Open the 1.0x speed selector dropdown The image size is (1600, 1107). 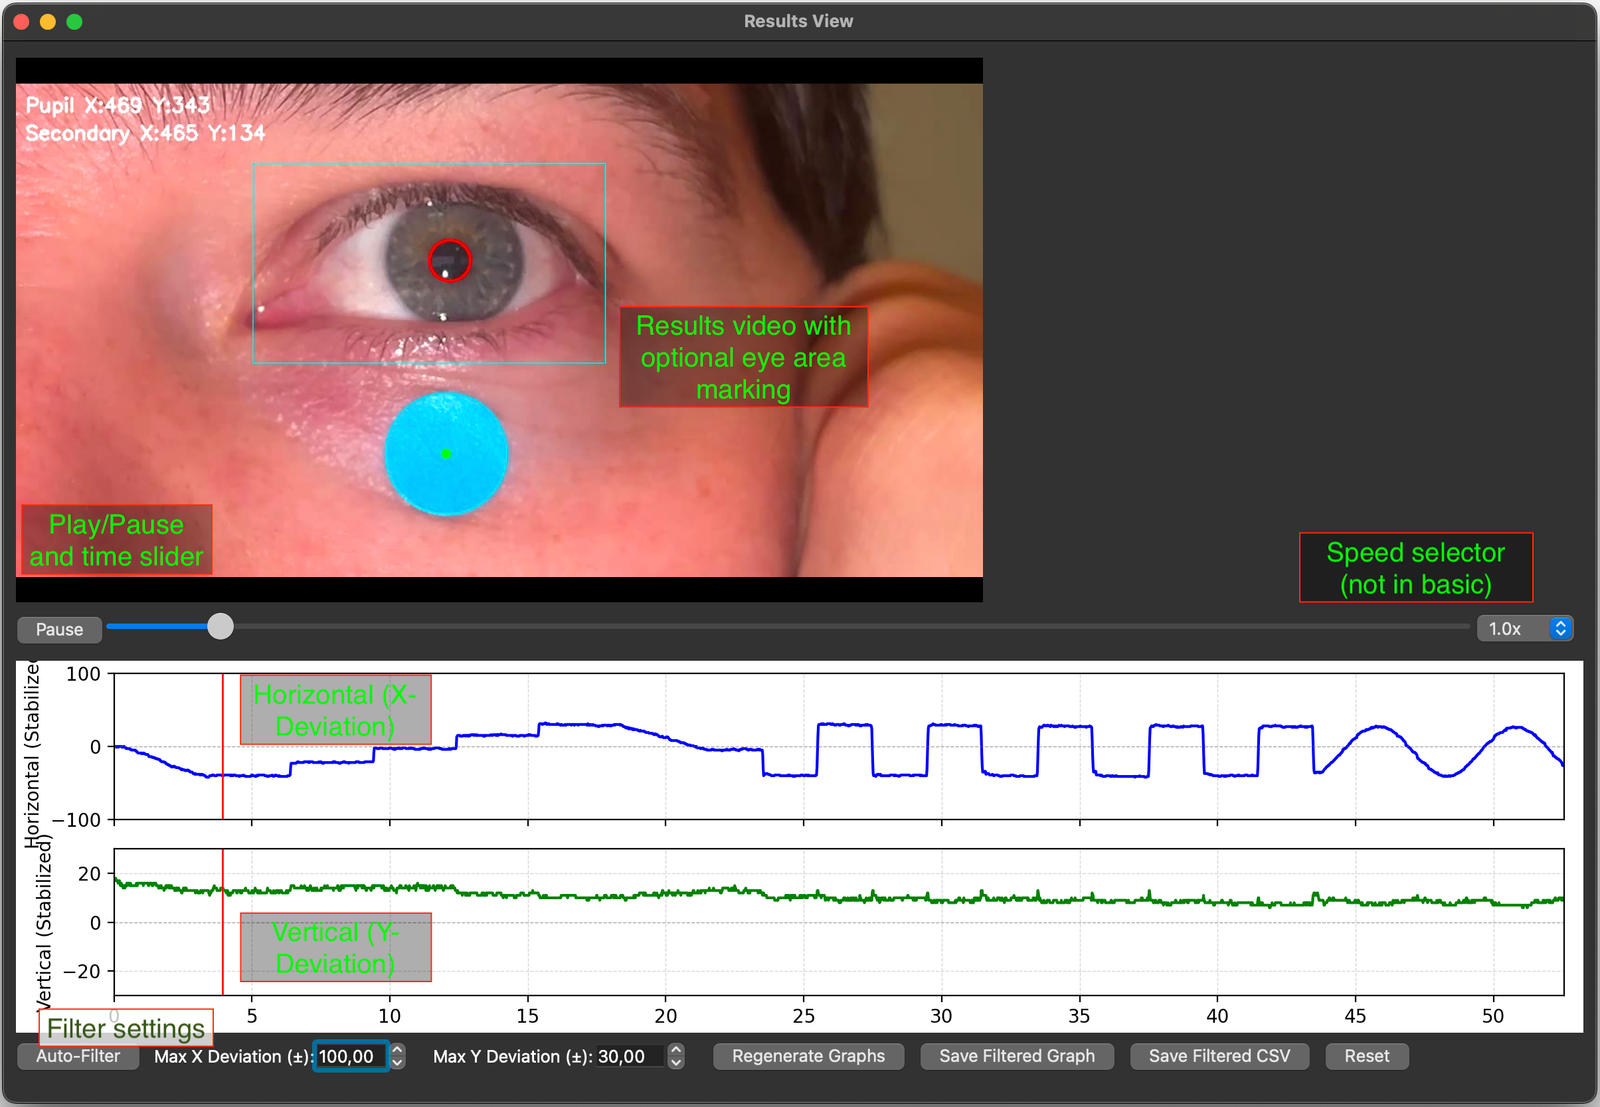click(x=1524, y=628)
